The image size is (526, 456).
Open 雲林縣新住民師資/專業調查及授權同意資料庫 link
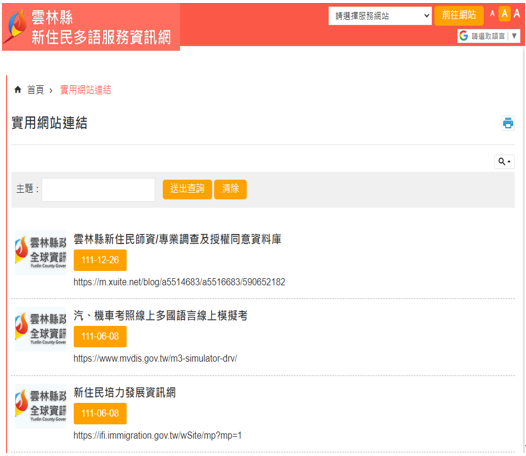(177, 239)
